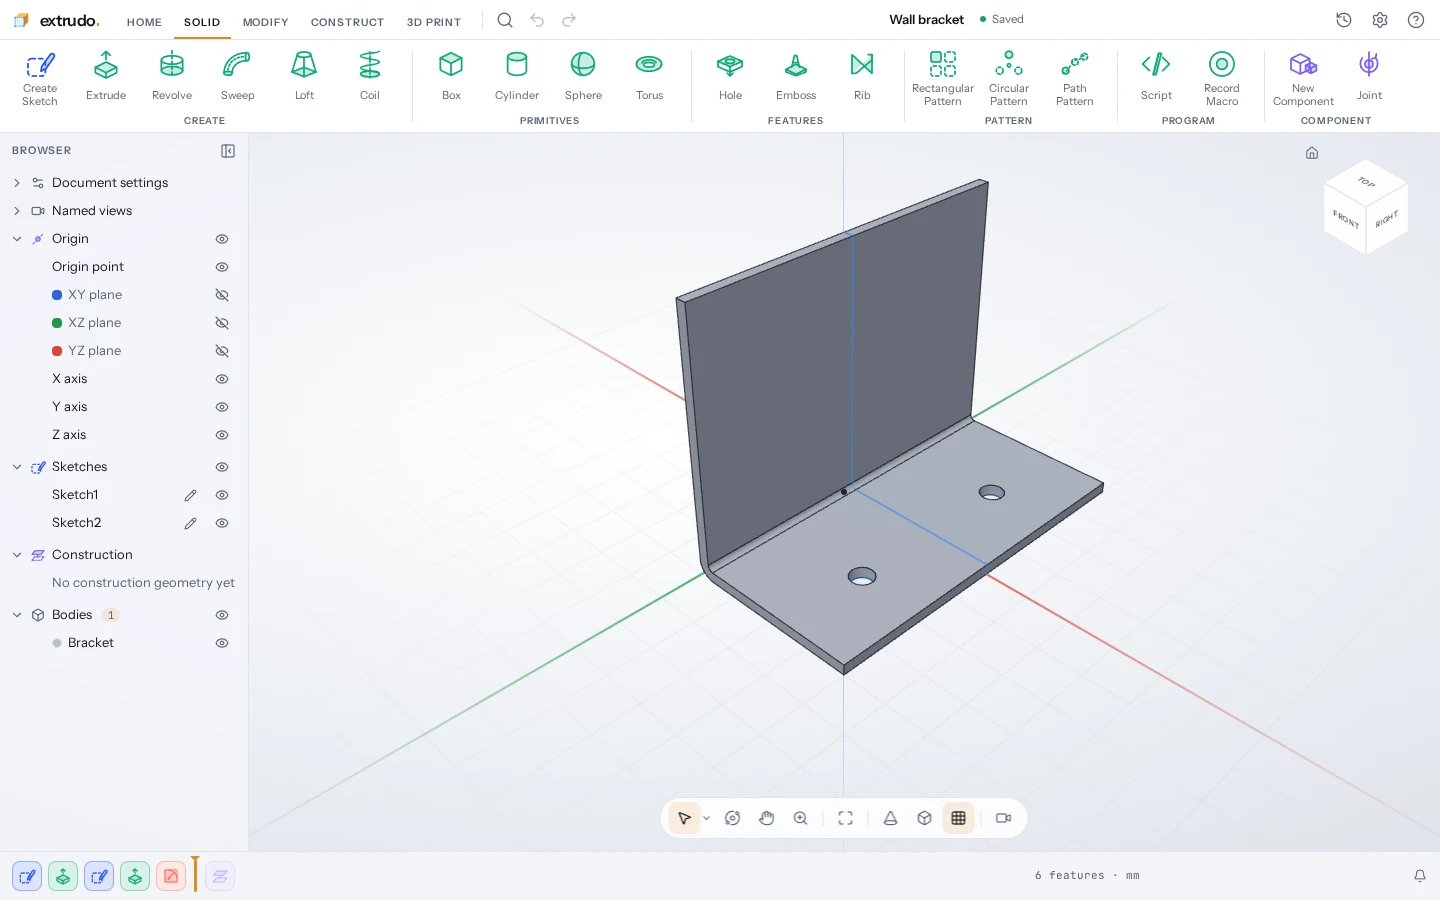
Task: Hide the Z axis
Action: pyautogui.click(x=222, y=435)
